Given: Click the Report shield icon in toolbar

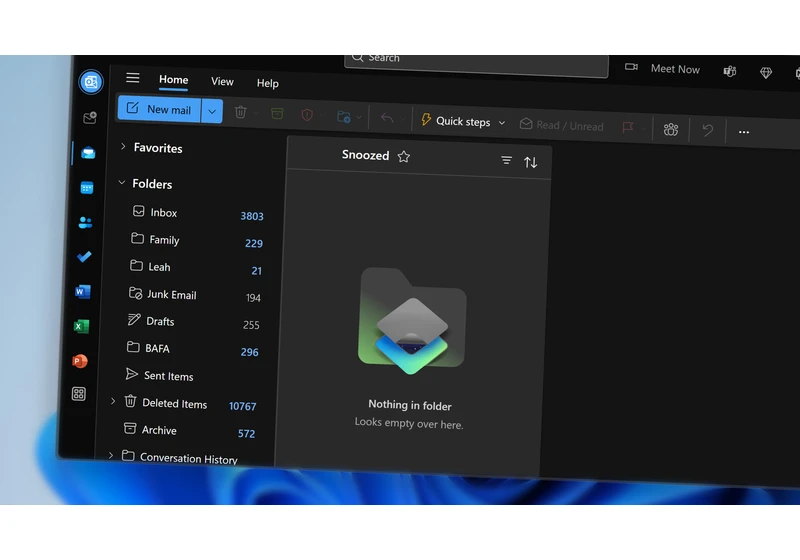Looking at the screenshot, I should click(307, 115).
